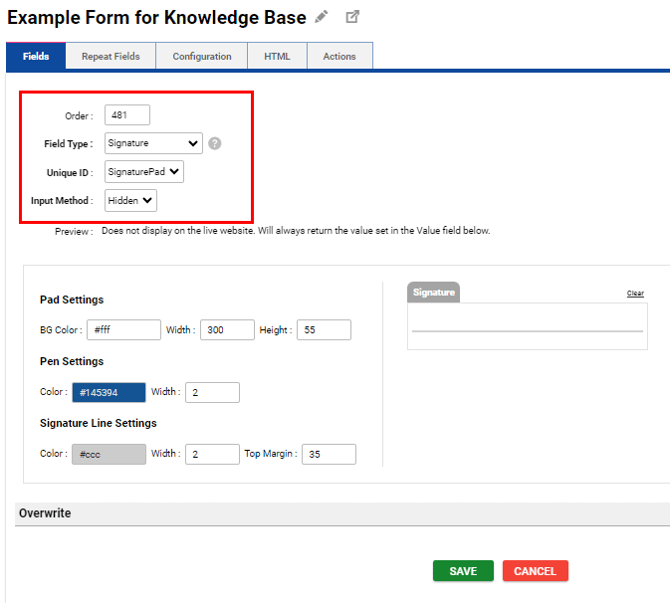Open the Unique ID dropdown
This screenshot has width=670, height=603.
pos(144,172)
